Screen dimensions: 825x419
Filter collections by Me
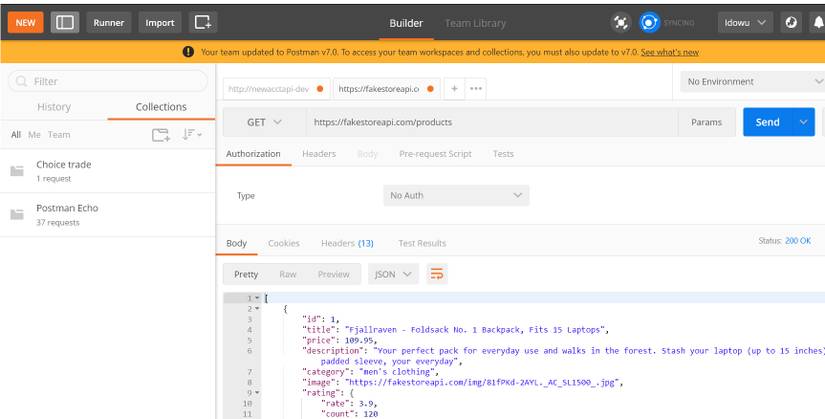coord(34,135)
